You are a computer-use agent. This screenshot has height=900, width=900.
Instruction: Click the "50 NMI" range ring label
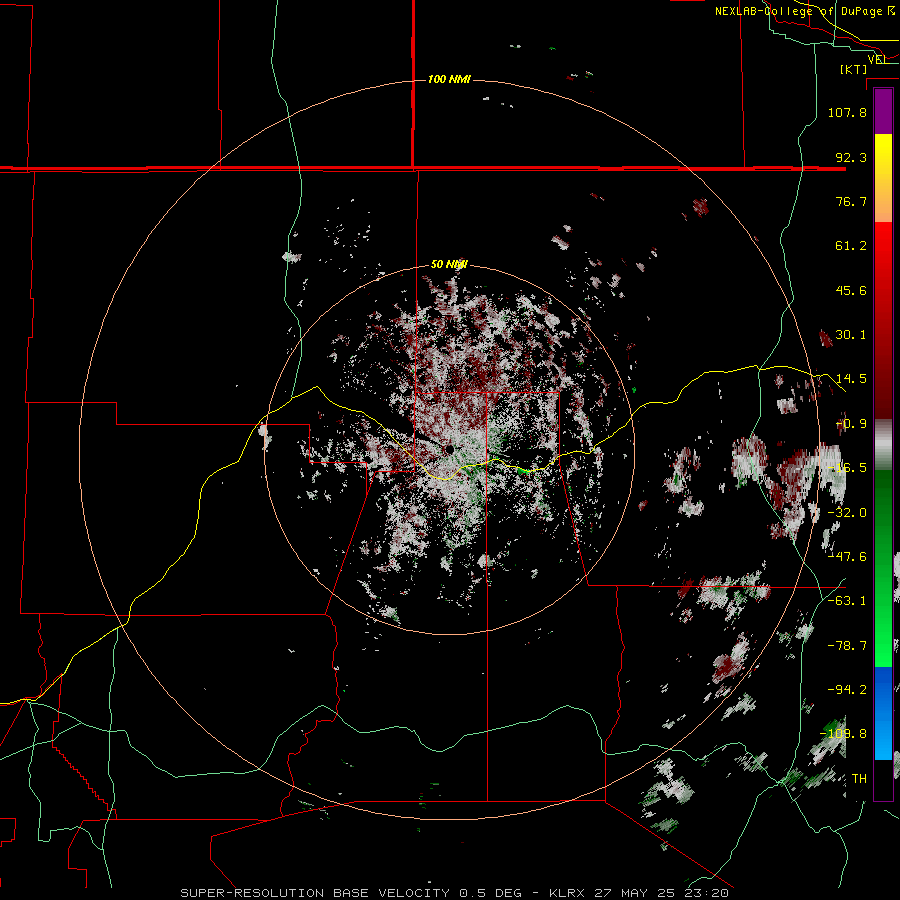[449, 264]
